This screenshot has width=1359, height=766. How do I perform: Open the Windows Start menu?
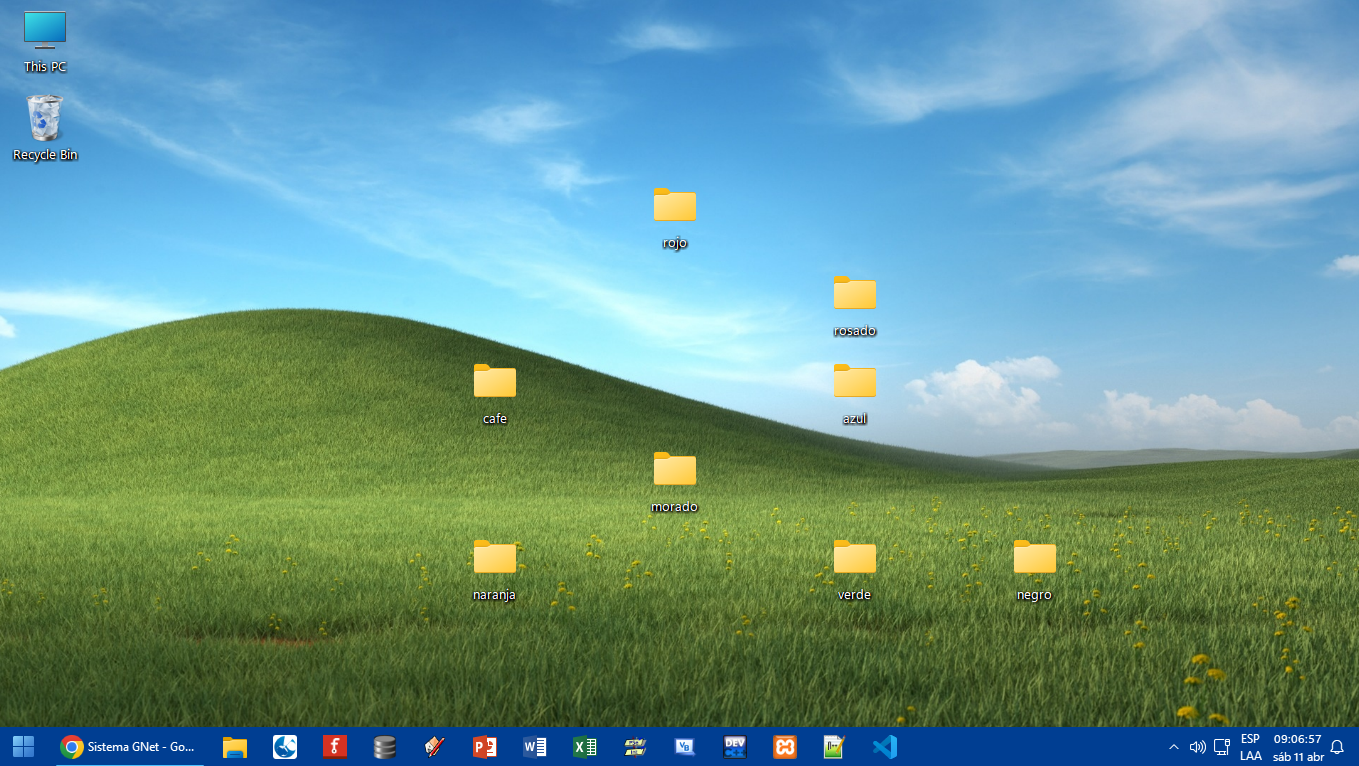(x=23, y=746)
